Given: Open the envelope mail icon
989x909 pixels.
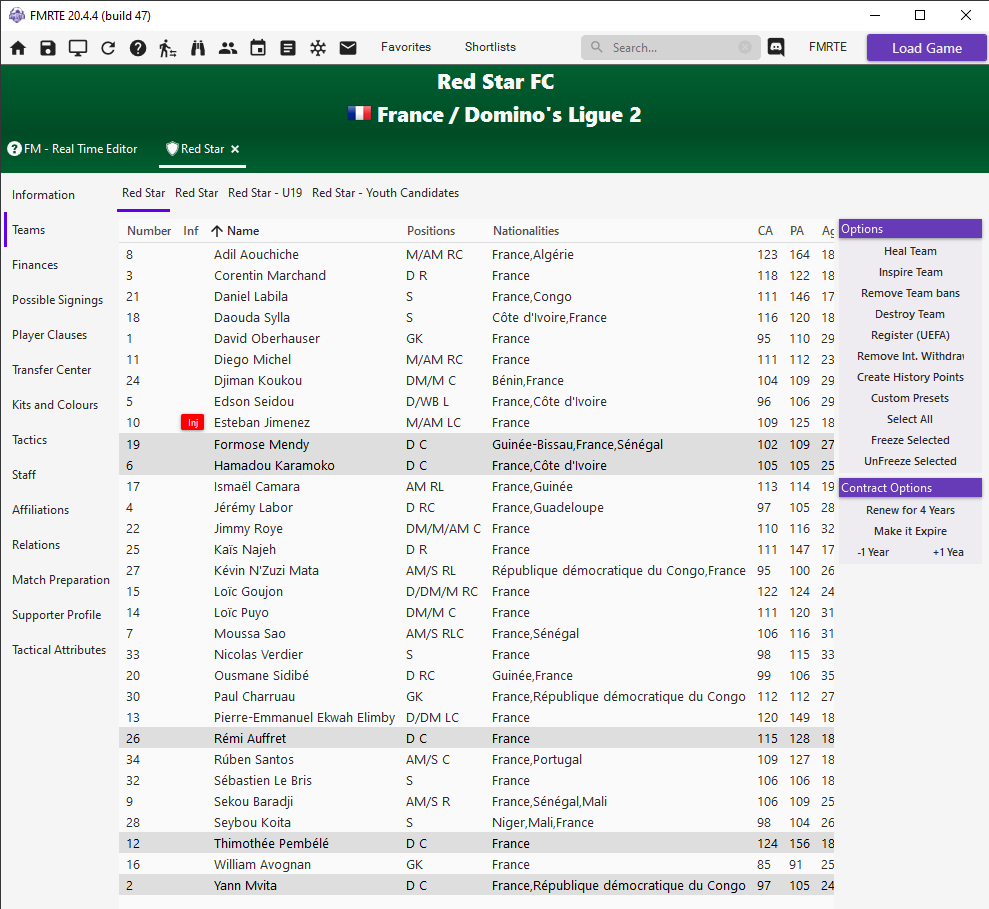Looking at the screenshot, I should click(x=348, y=48).
